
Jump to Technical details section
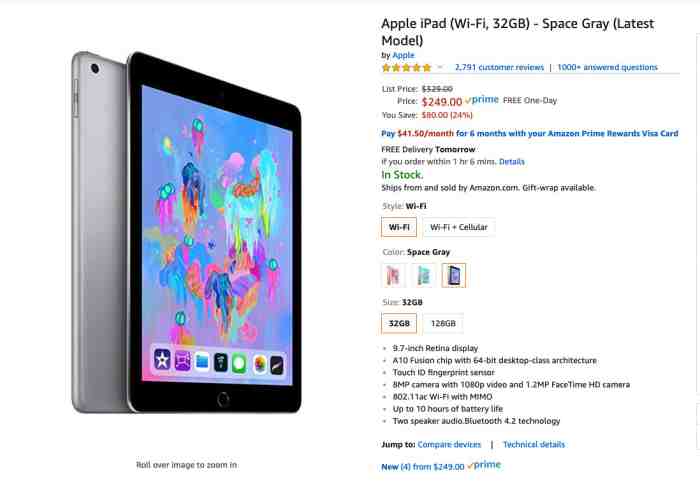pyautogui.click(x=533, y=445)
